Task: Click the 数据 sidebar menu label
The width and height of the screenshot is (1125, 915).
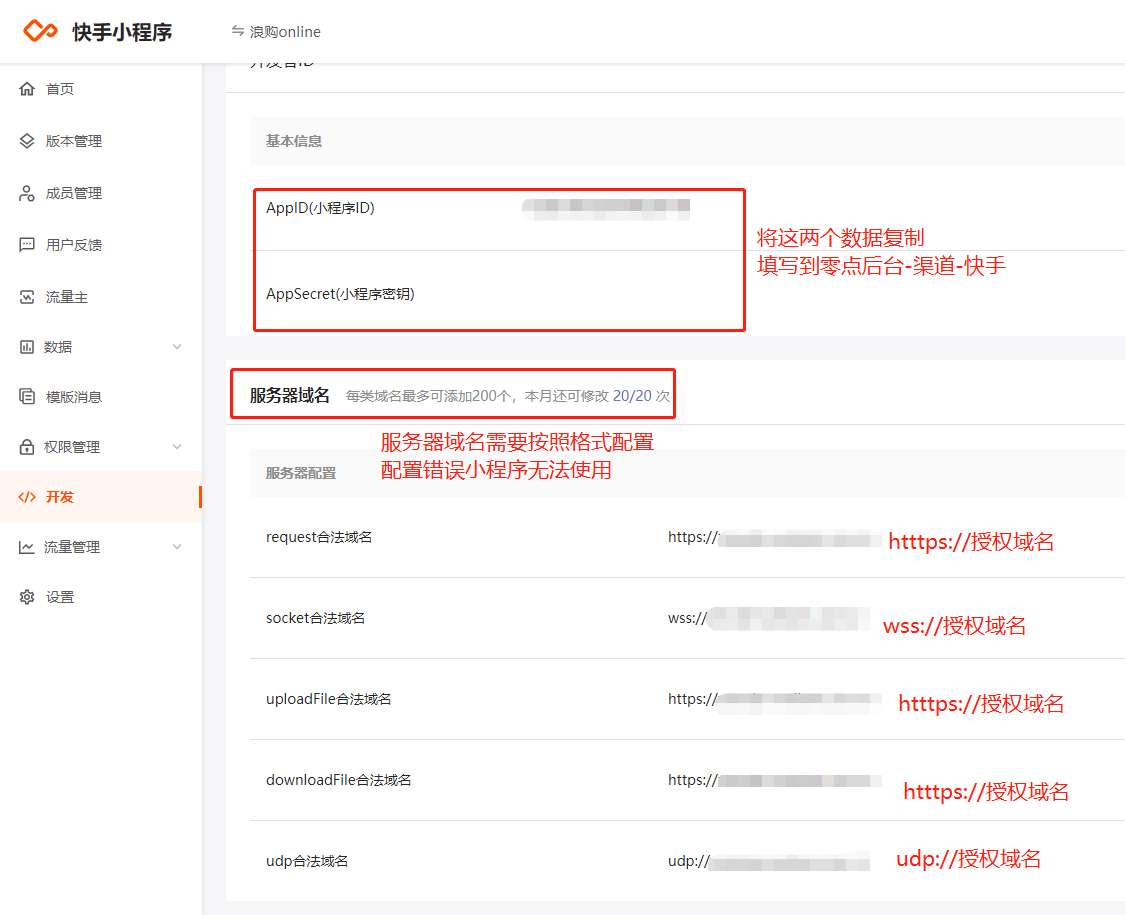Action: [x=58, y=347]
